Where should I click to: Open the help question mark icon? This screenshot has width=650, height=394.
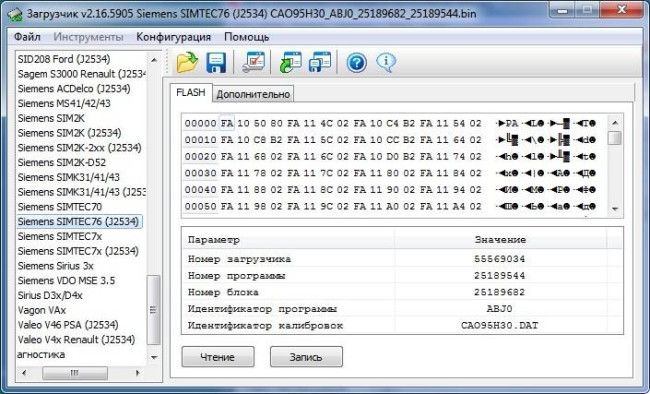(x=357, y=63)
